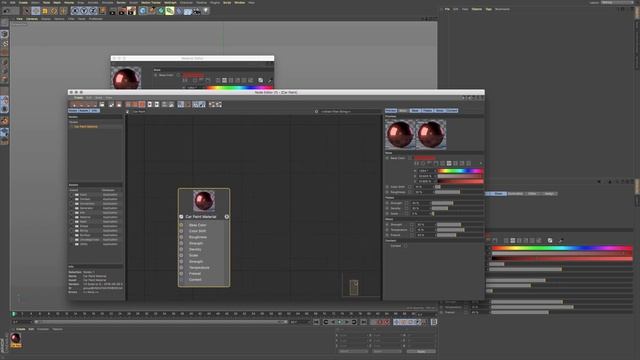Click the Light object icon
640x360 pixels.
(206, 11)
